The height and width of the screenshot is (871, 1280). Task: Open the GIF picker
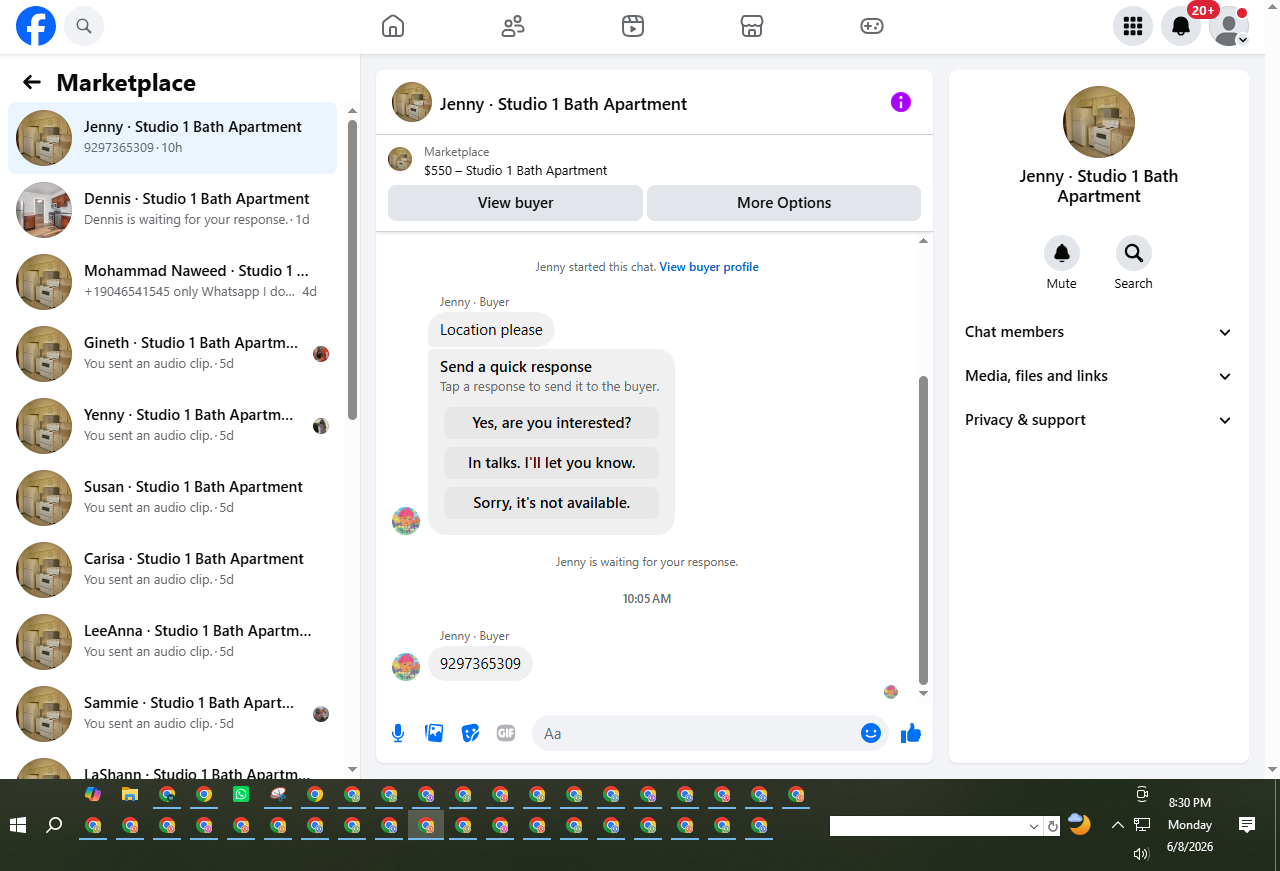pyautogui.click(x=506, y=733)
